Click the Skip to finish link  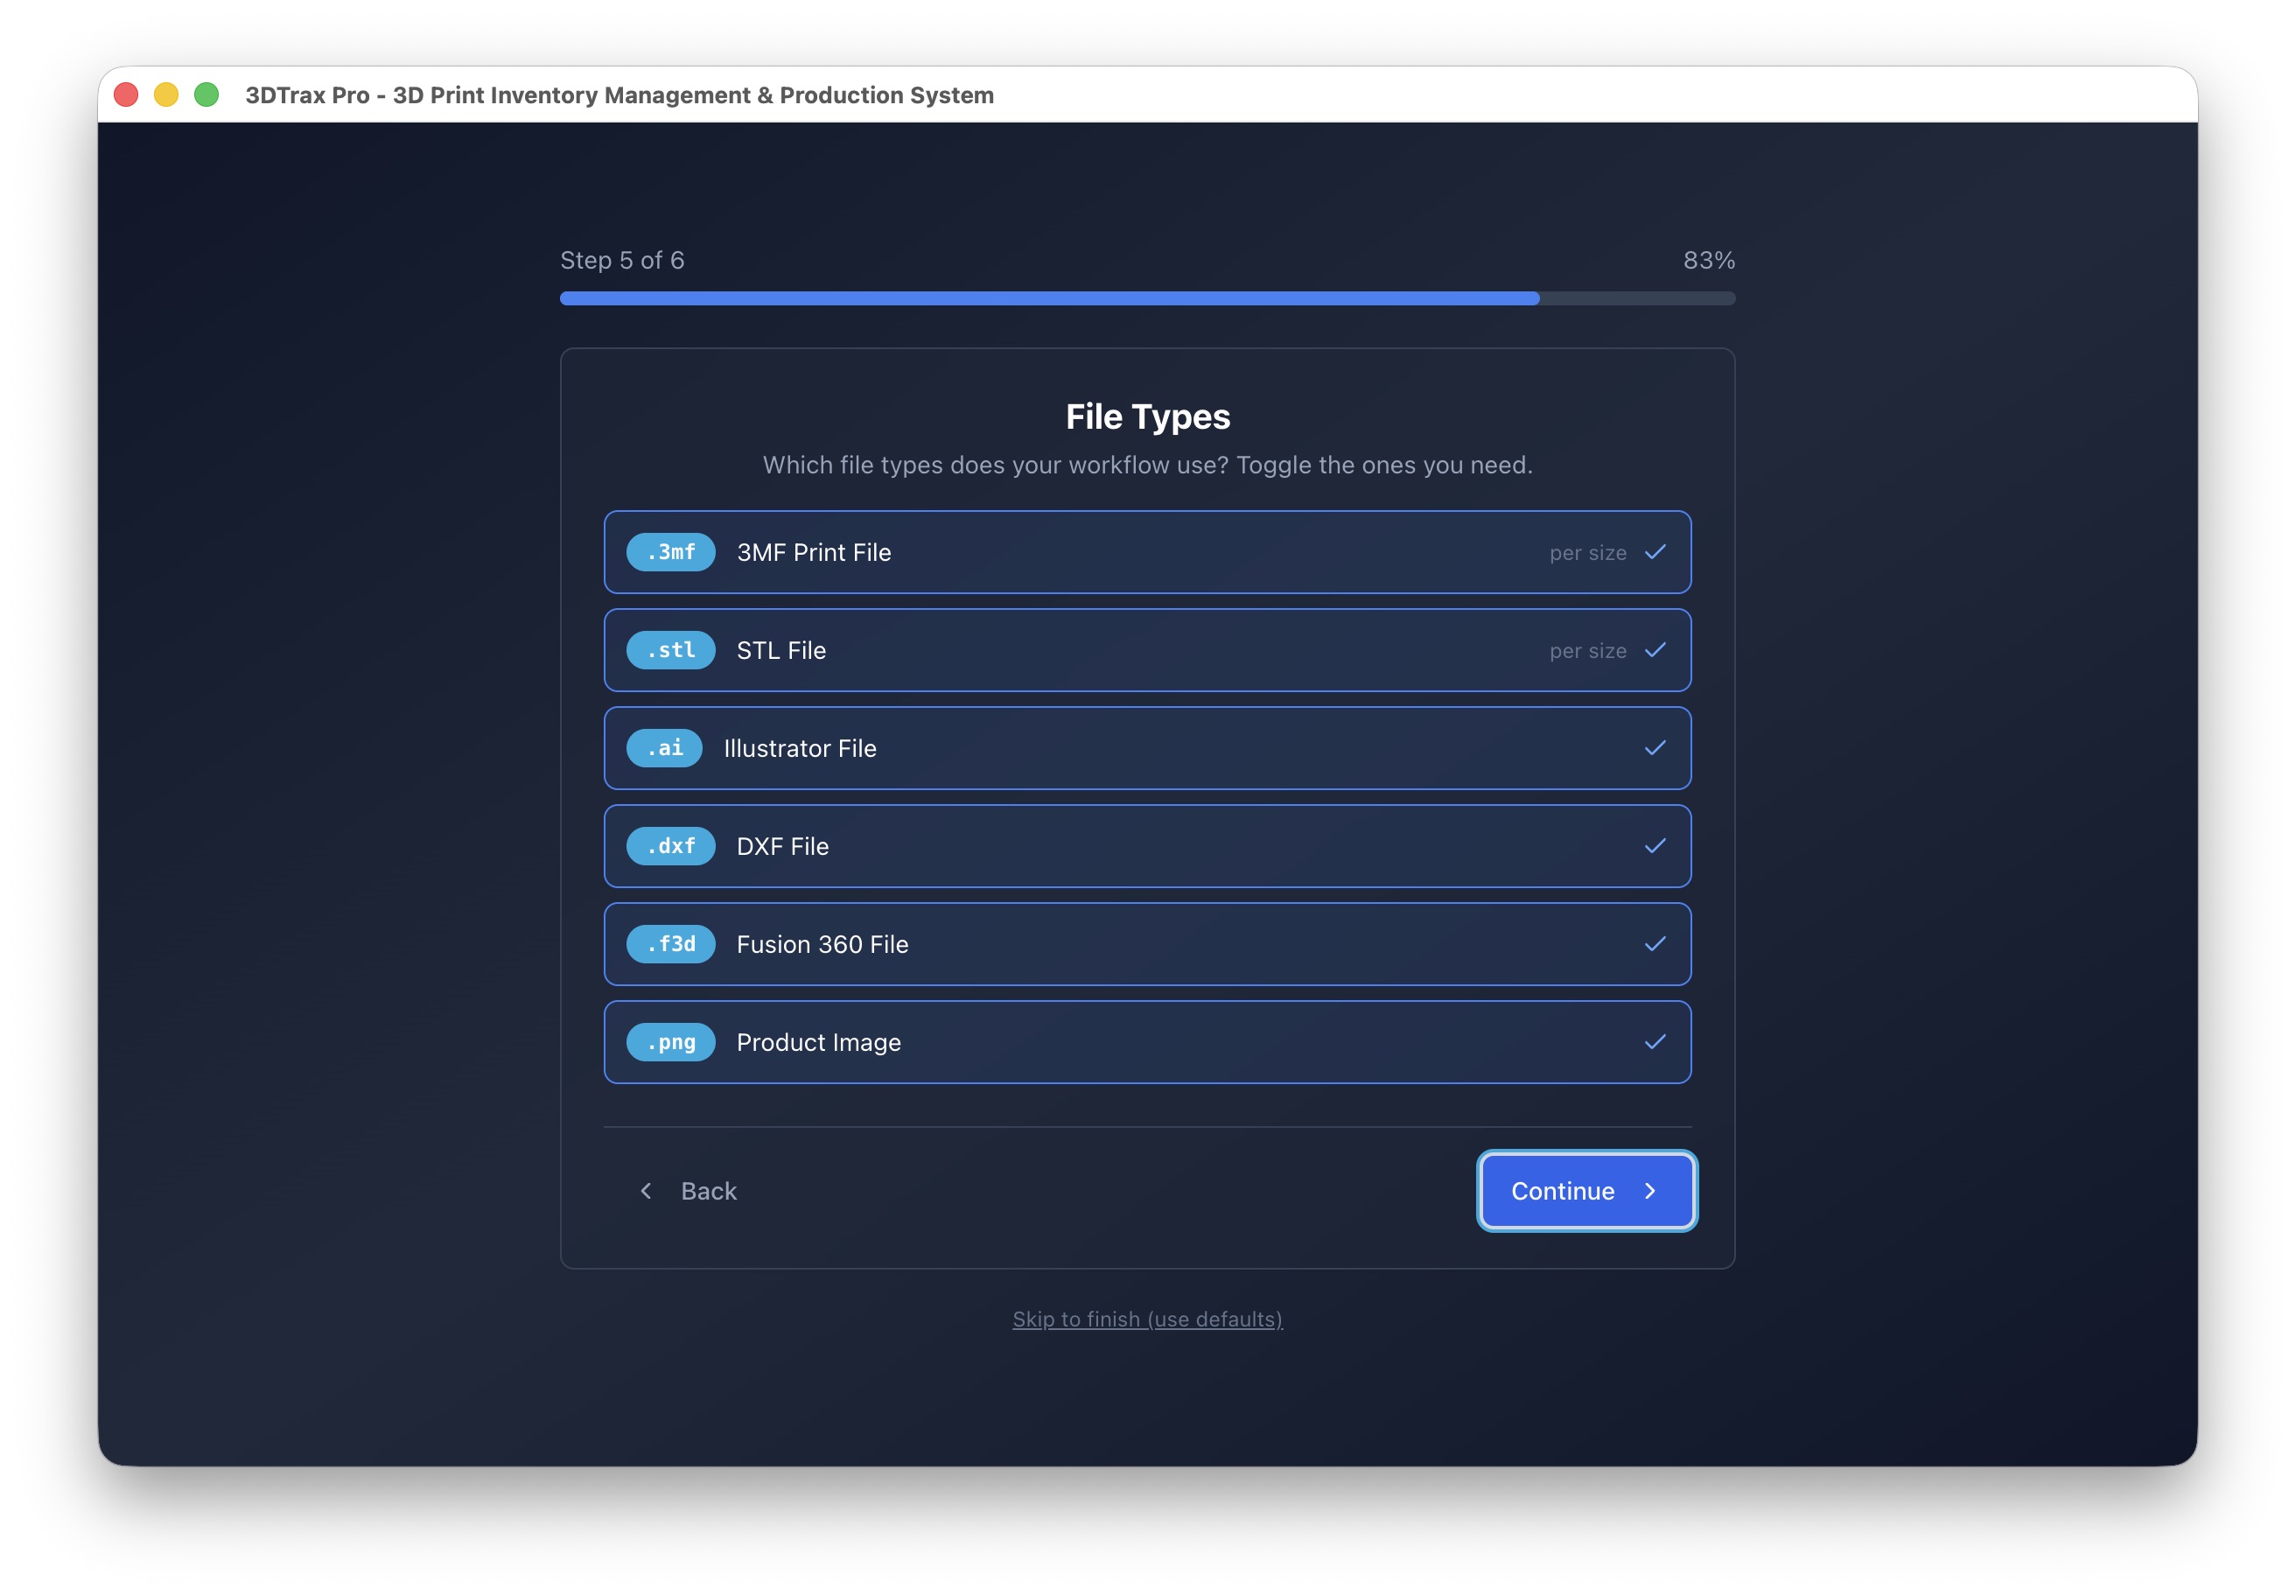[x=1147, y=1319]
